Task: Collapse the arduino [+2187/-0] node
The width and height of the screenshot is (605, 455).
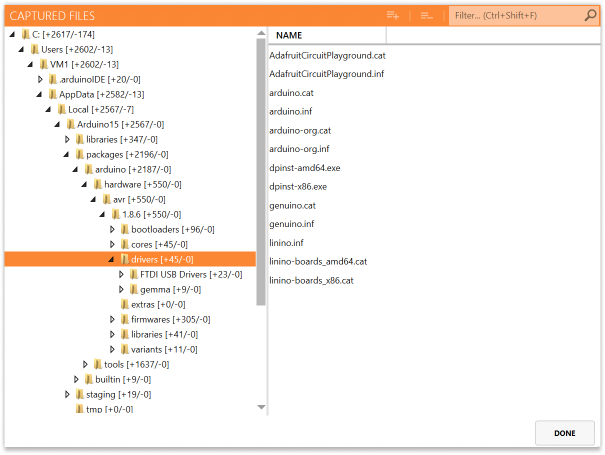Action: click(76, 169)
